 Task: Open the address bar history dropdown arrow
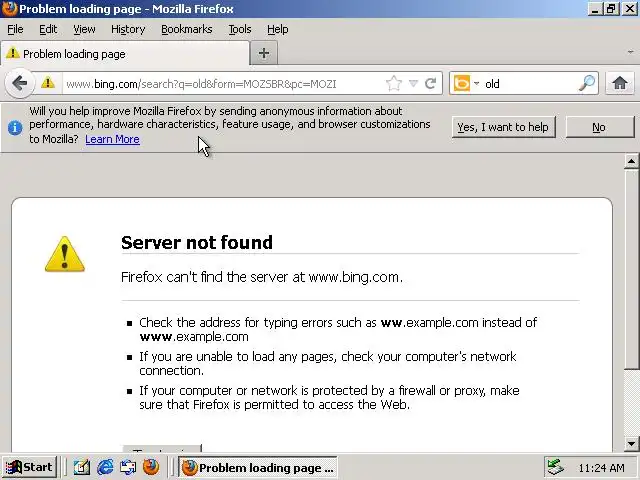point(413,84)
